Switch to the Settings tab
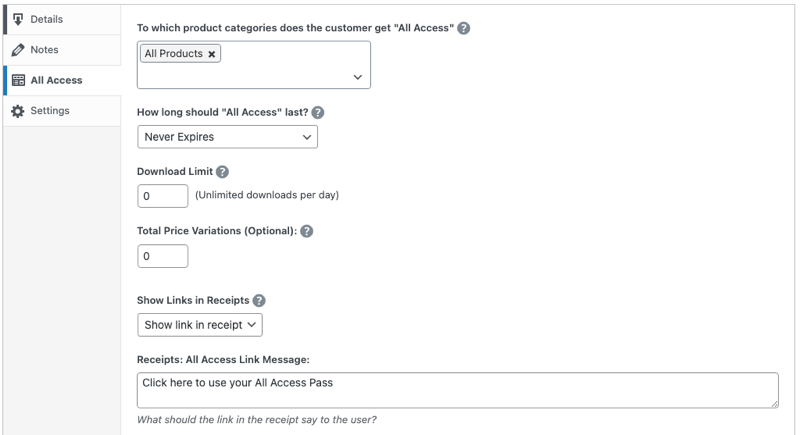The image size is (800, 435). coord(50,111)
